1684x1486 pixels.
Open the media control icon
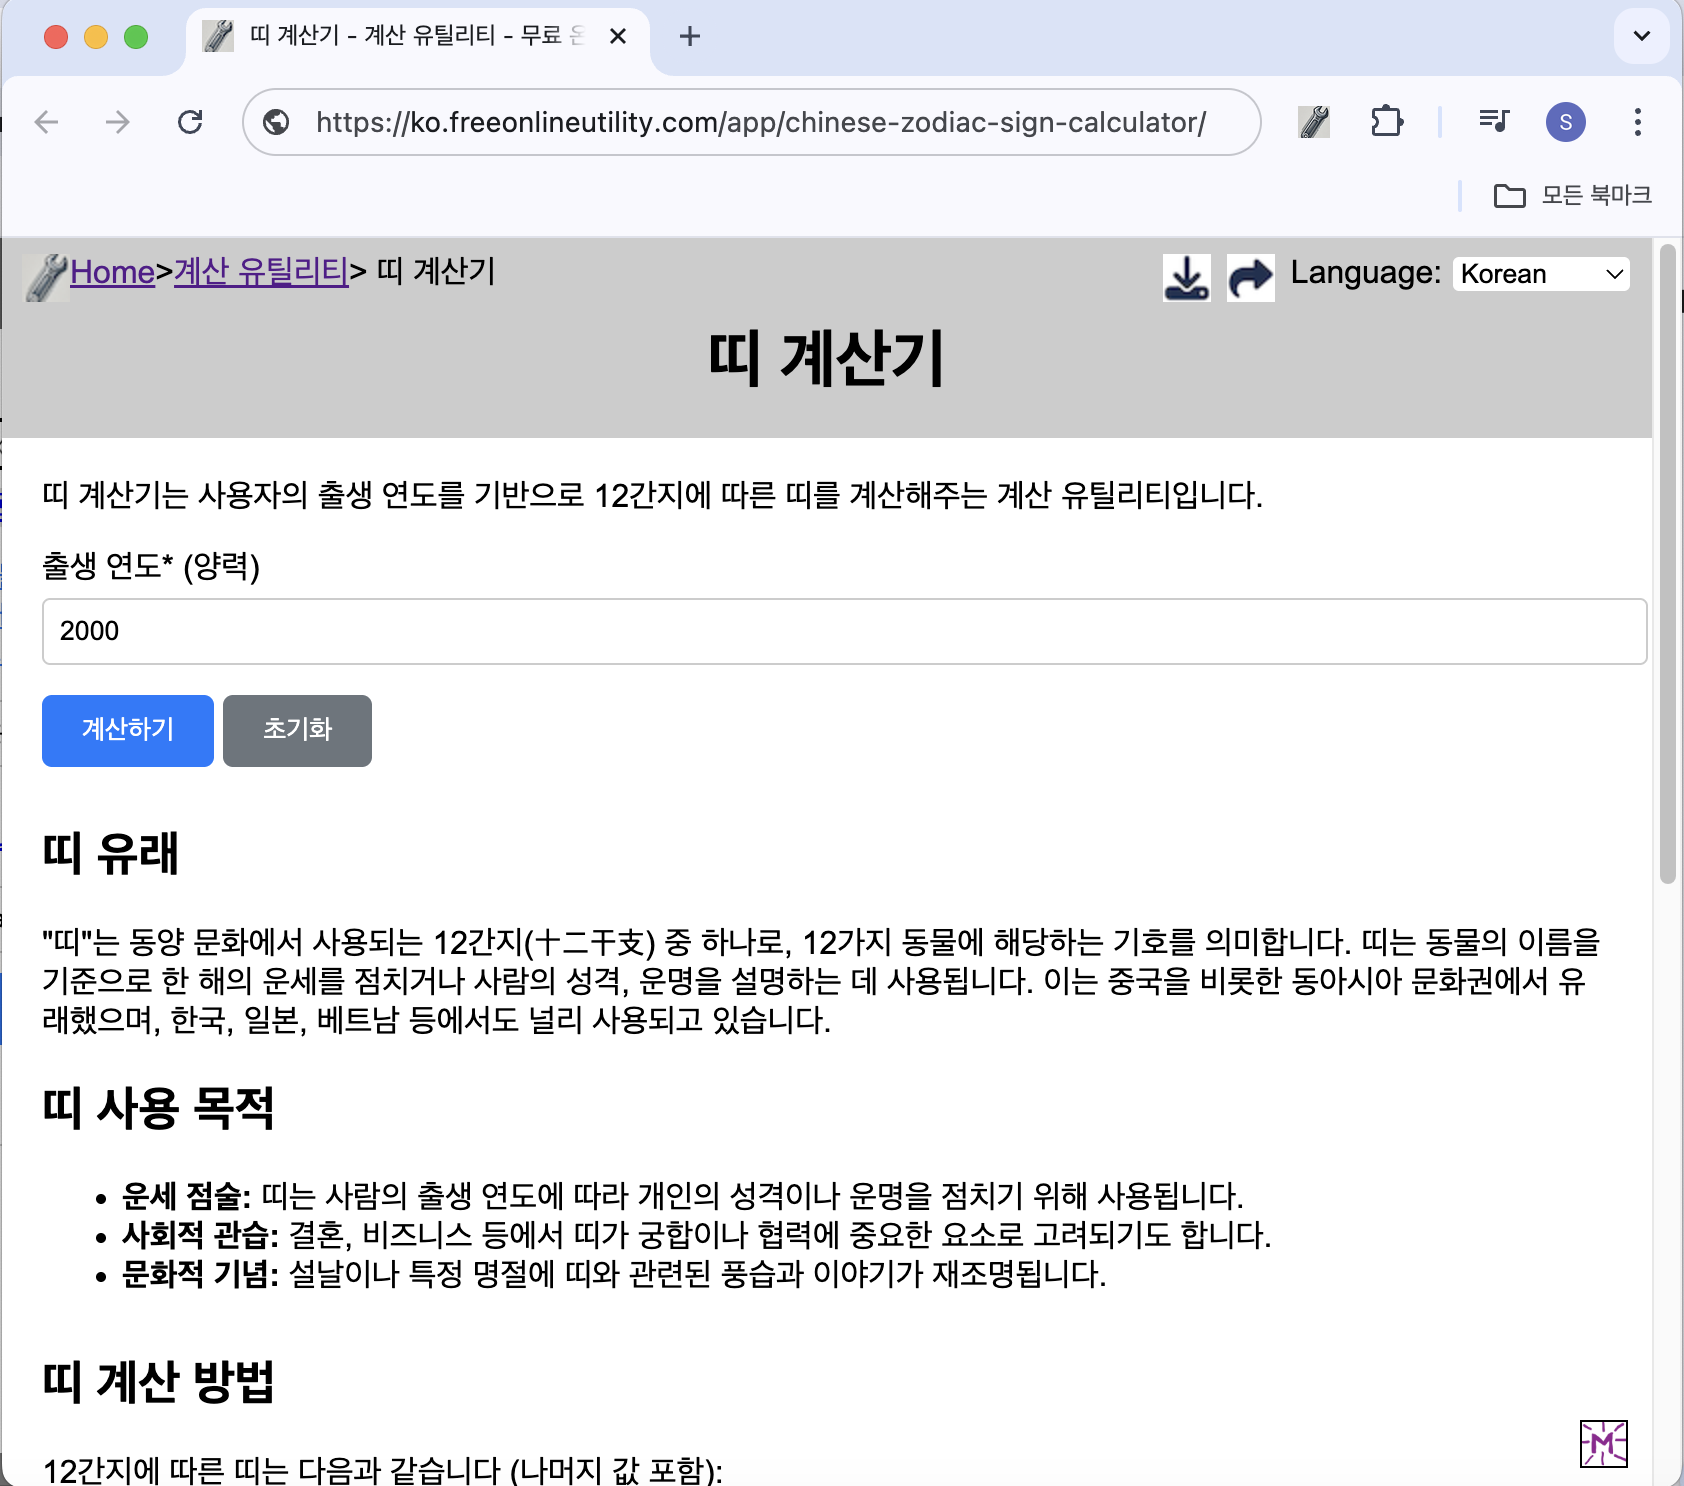click(x=1494, y=122)
